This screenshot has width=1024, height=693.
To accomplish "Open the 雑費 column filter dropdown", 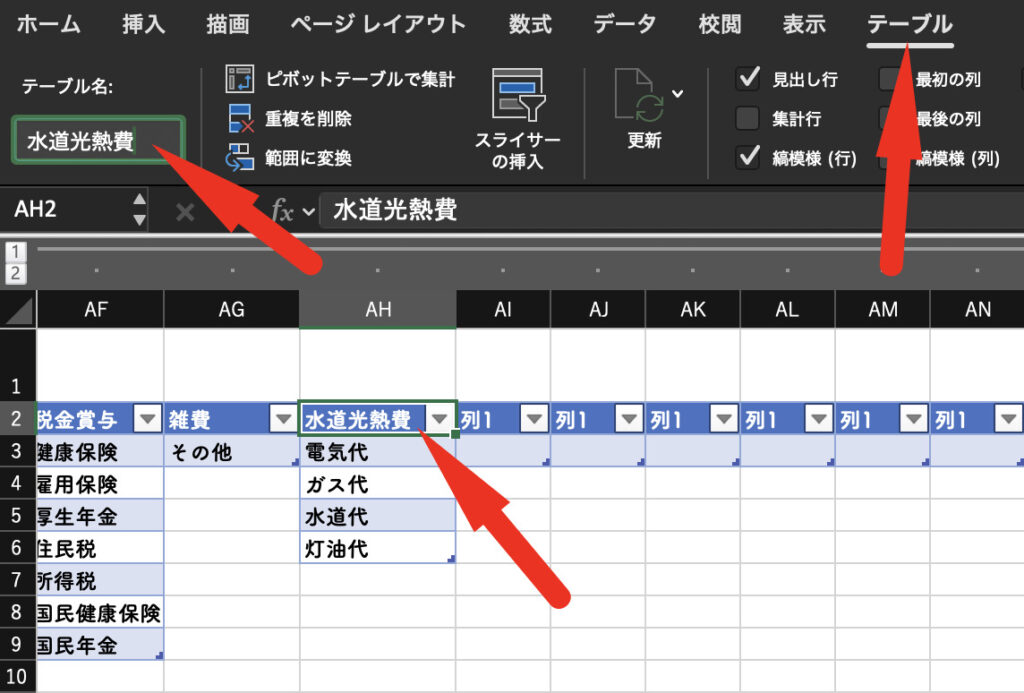I will click(x=283, y=420).
